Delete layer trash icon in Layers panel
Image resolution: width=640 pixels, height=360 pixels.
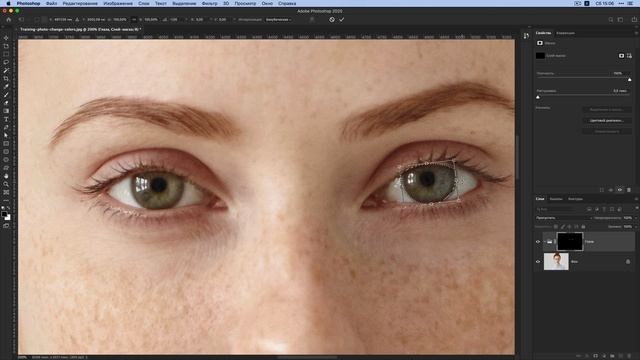coord(629,356)
